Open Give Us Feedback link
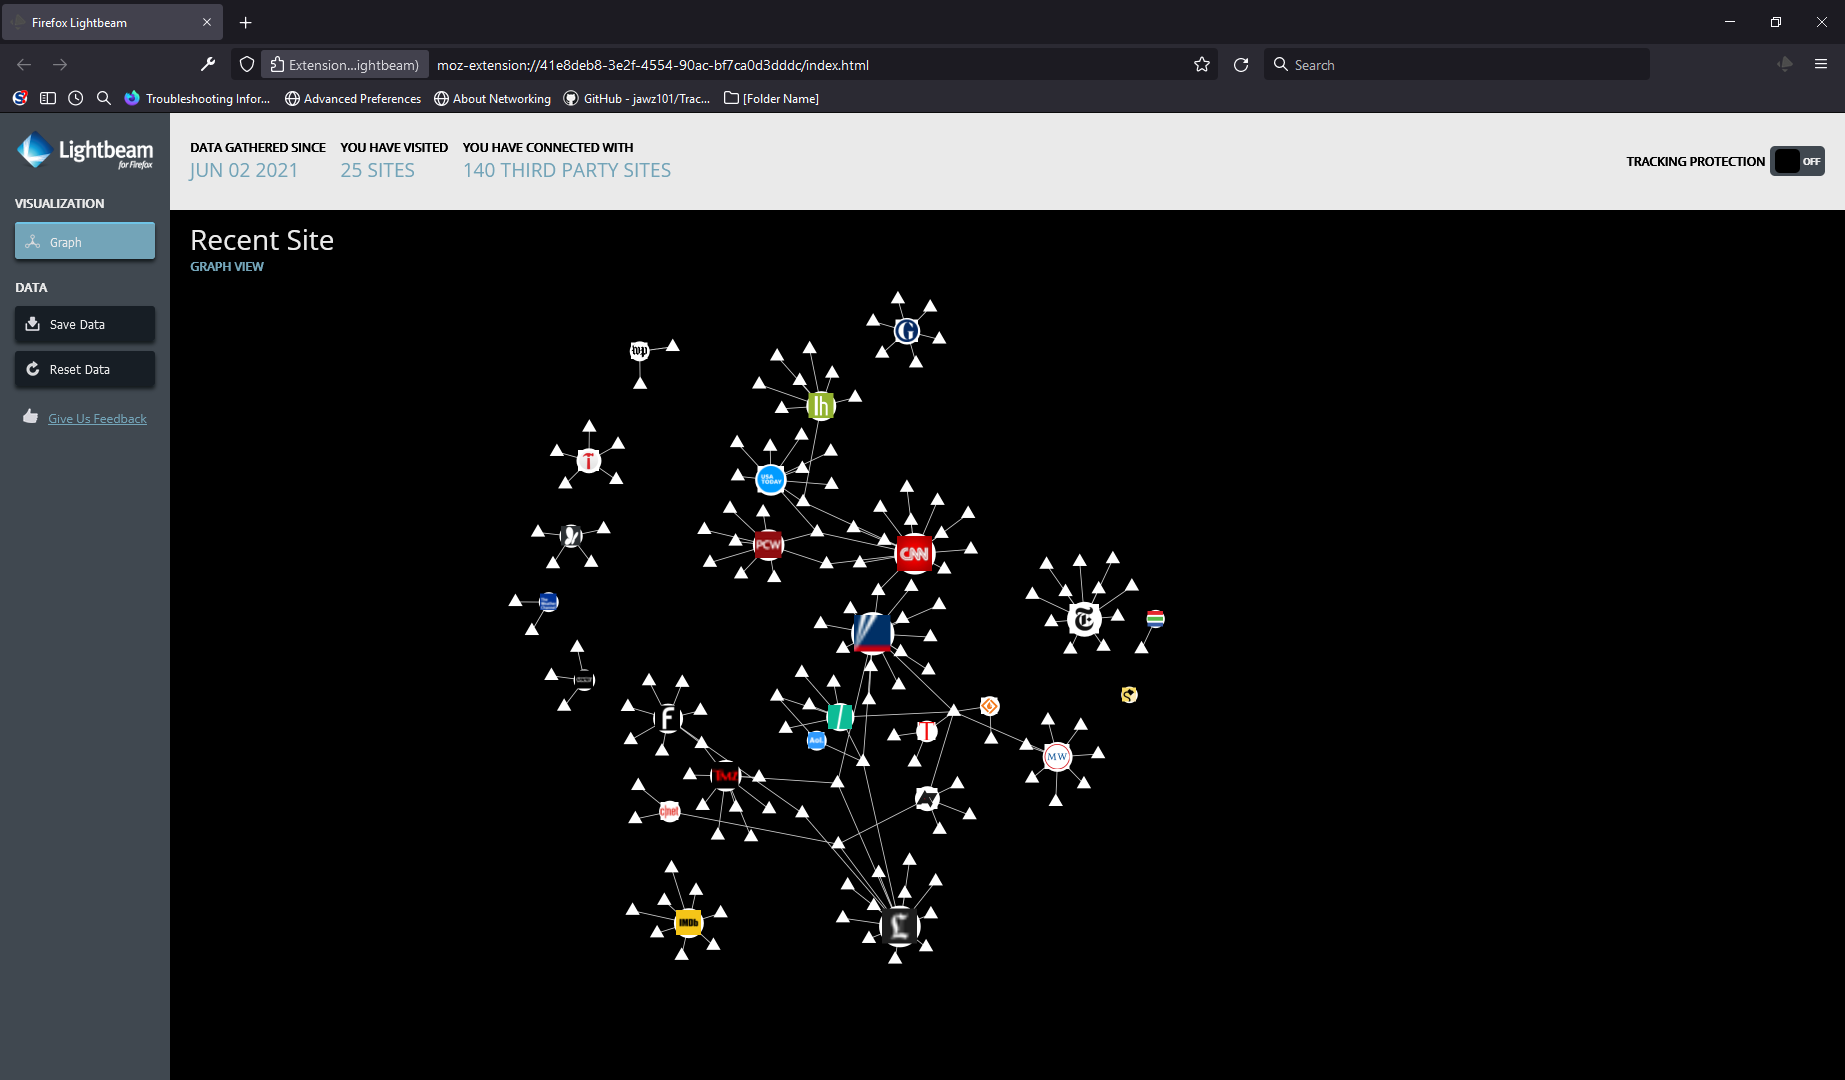1845x1080 pixels. [97, 419]
